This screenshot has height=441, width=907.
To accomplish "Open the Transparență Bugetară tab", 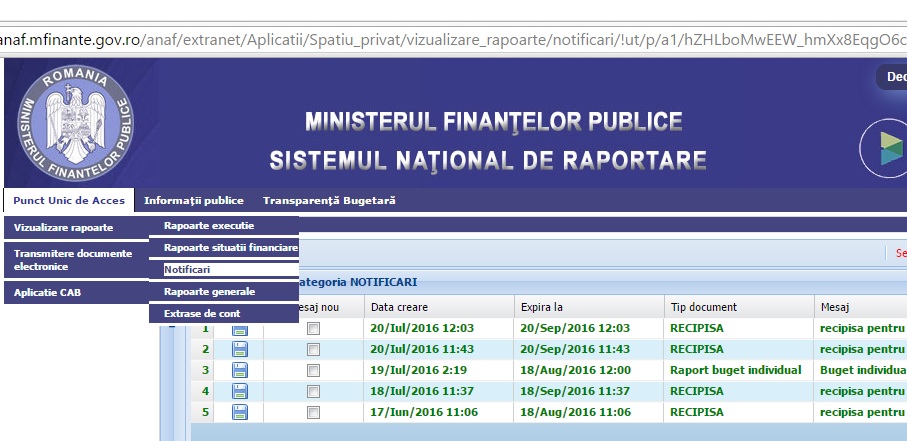I will 329,201.
